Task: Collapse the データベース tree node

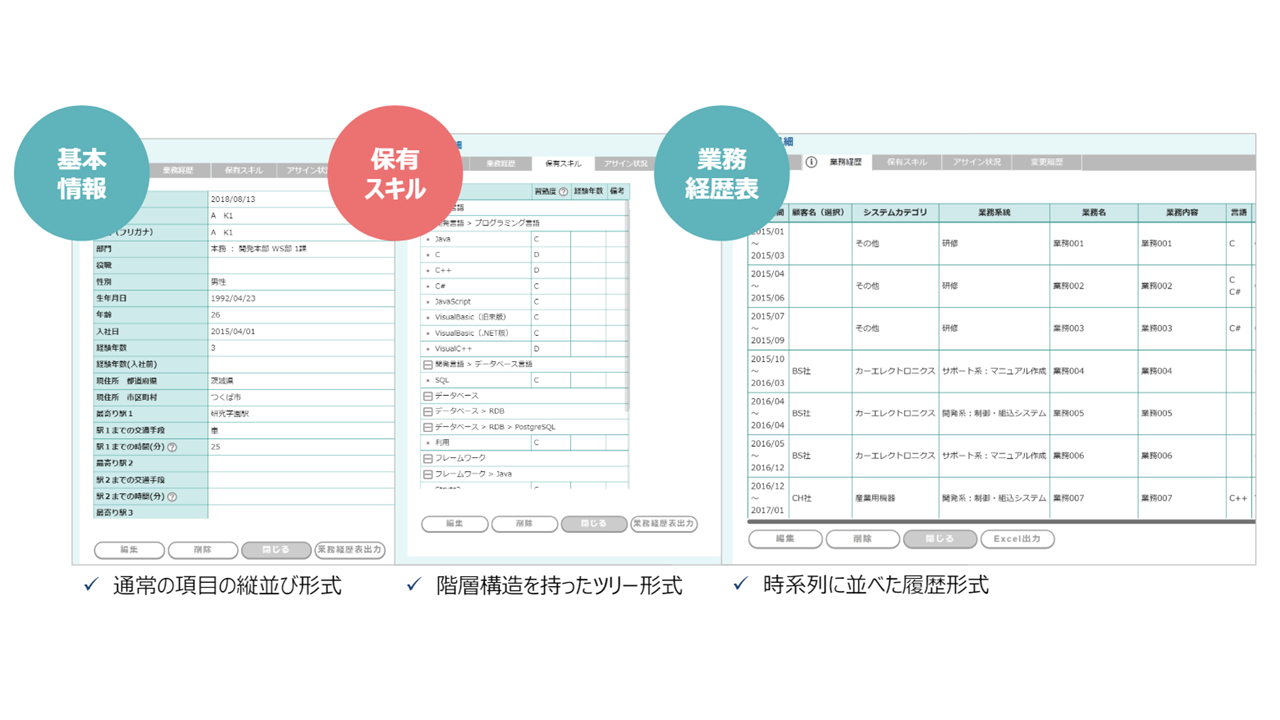Action: click(428, 396)
